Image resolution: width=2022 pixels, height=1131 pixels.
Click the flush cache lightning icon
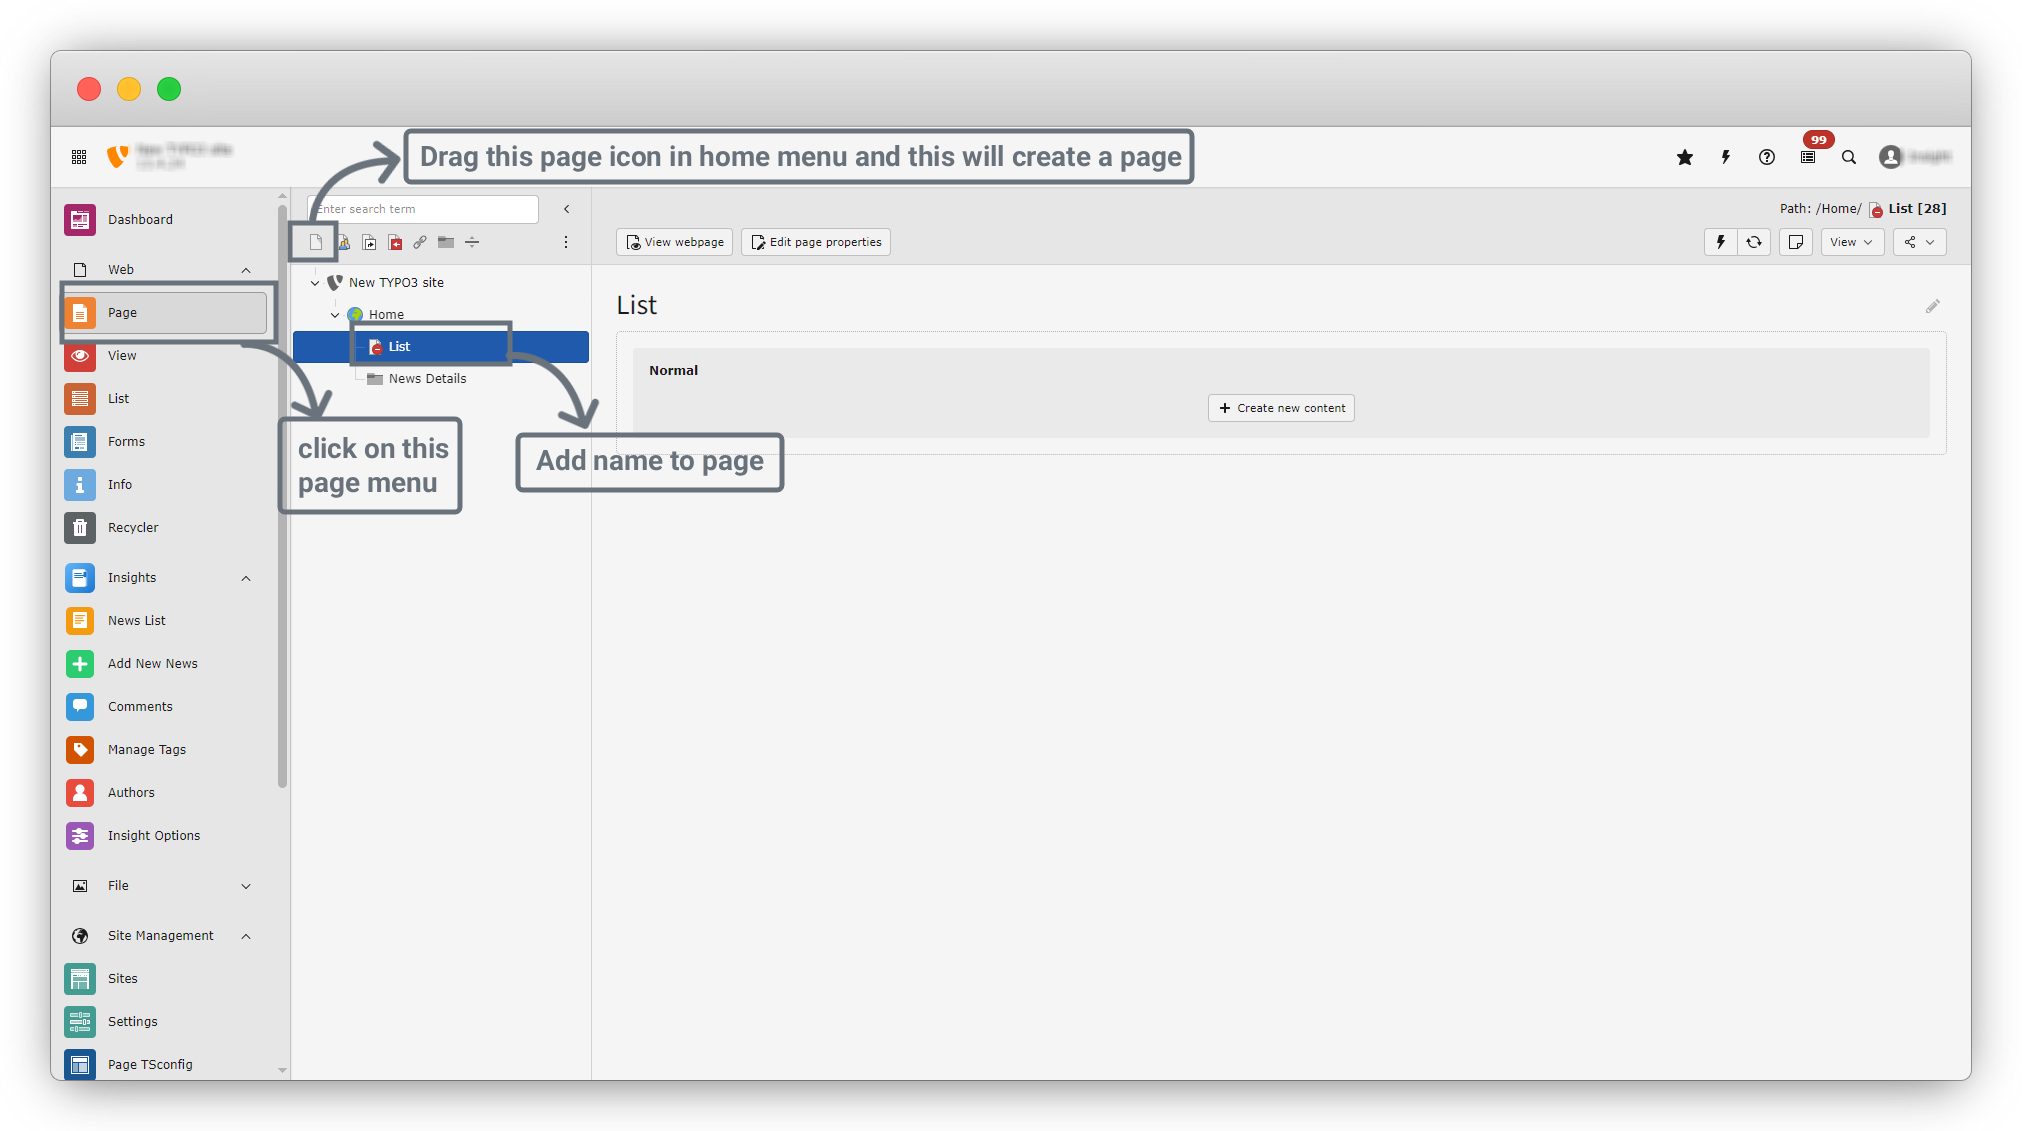[1726, 157]
